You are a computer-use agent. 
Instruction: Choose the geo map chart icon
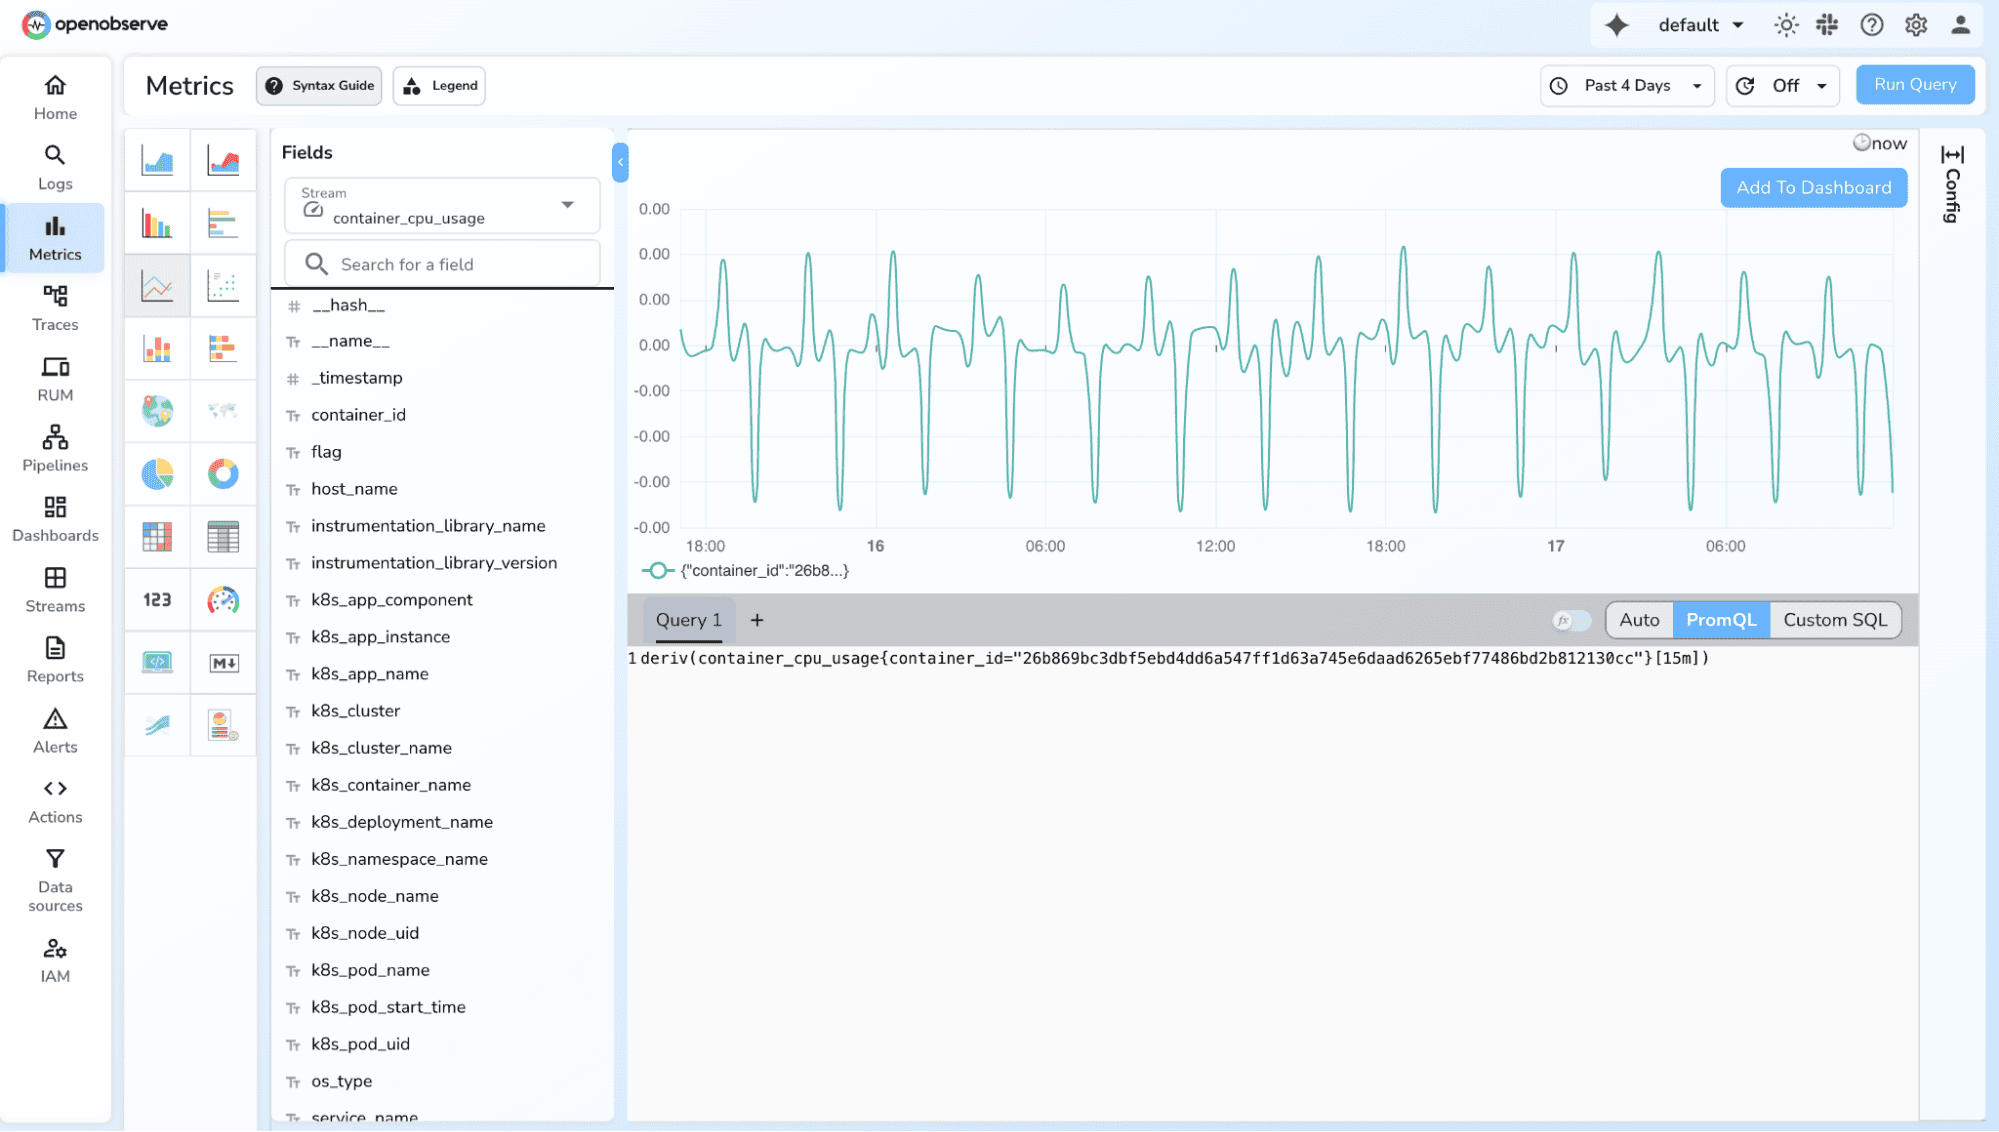pyautogui.click(x=157, y=411)
